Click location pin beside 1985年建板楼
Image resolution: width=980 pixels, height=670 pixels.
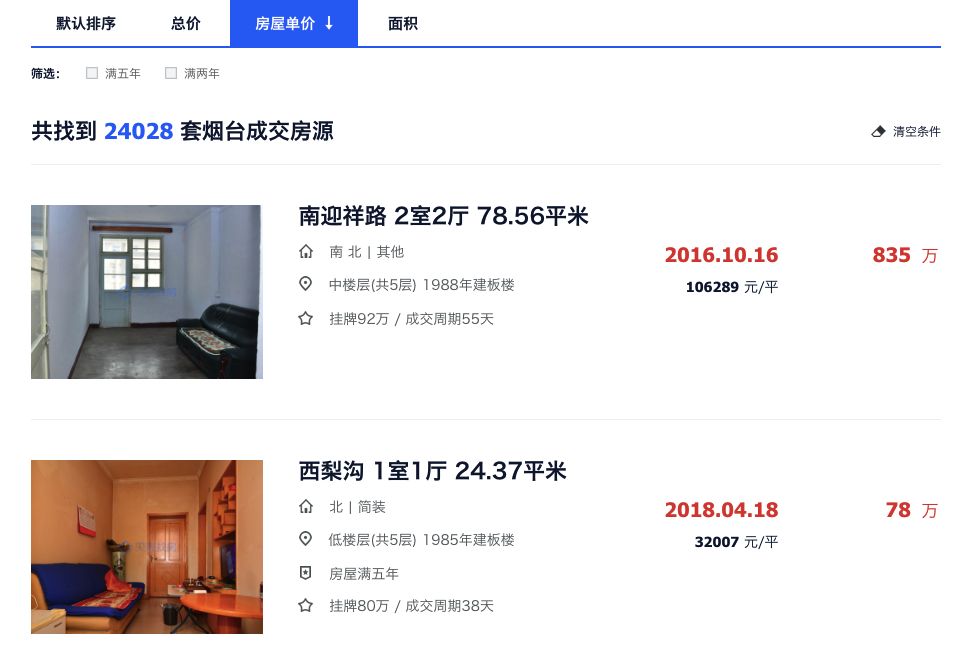(x=306, y=539)
